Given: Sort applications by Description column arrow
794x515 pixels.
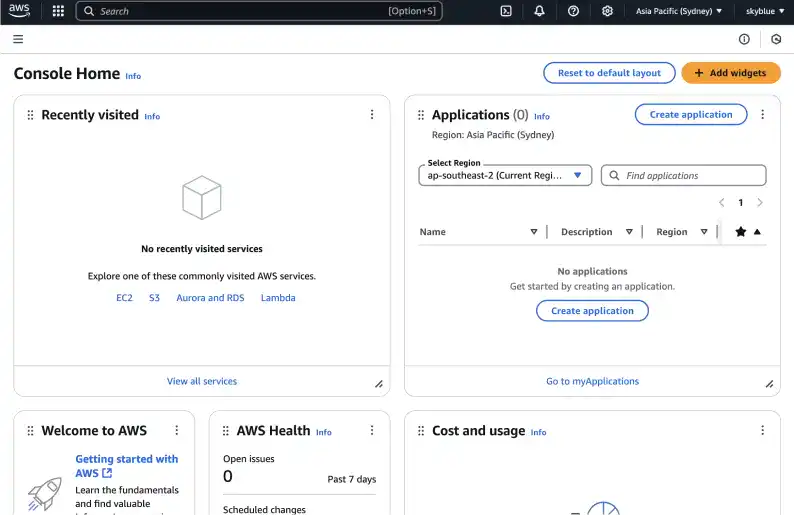Looking at the screenshot, I should pyautogui.click(x=629, y=231).
